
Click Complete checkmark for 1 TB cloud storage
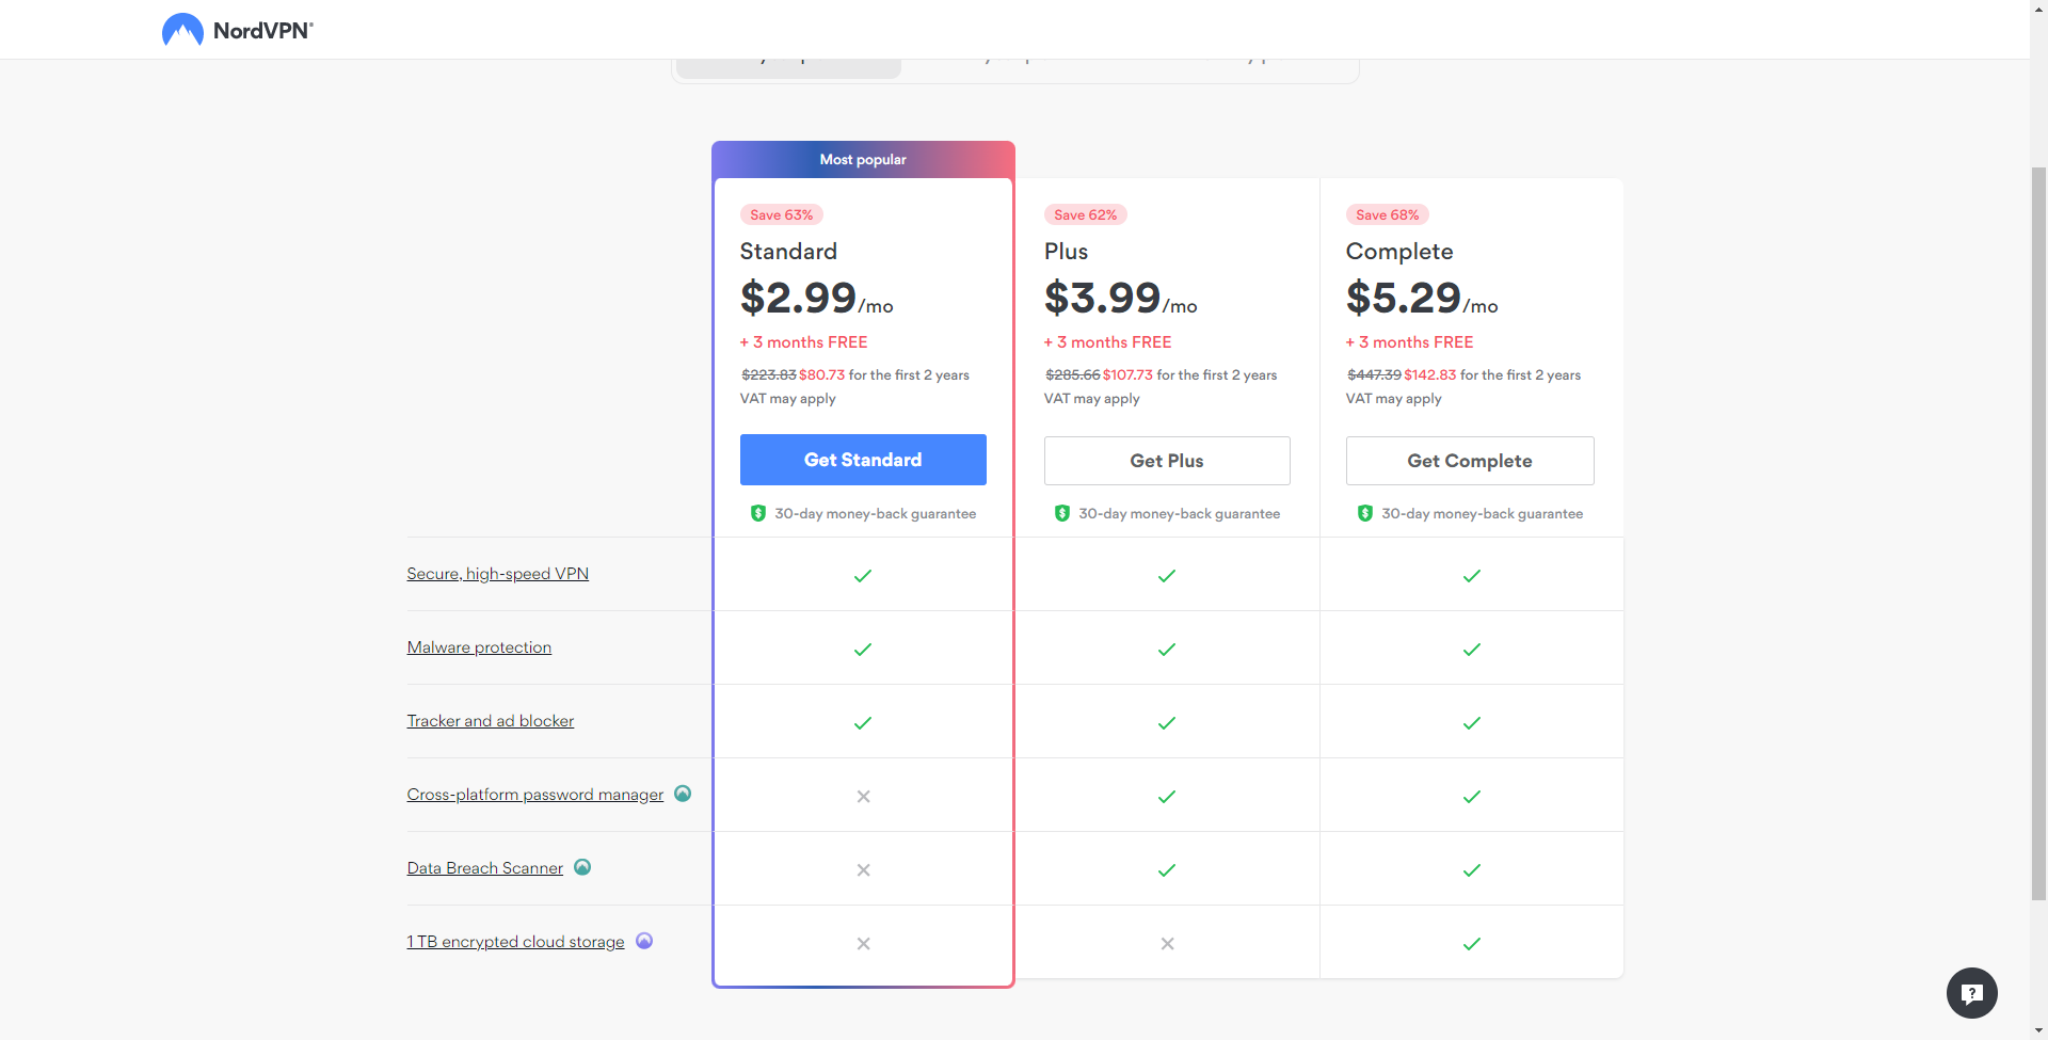coord(1471,943)
